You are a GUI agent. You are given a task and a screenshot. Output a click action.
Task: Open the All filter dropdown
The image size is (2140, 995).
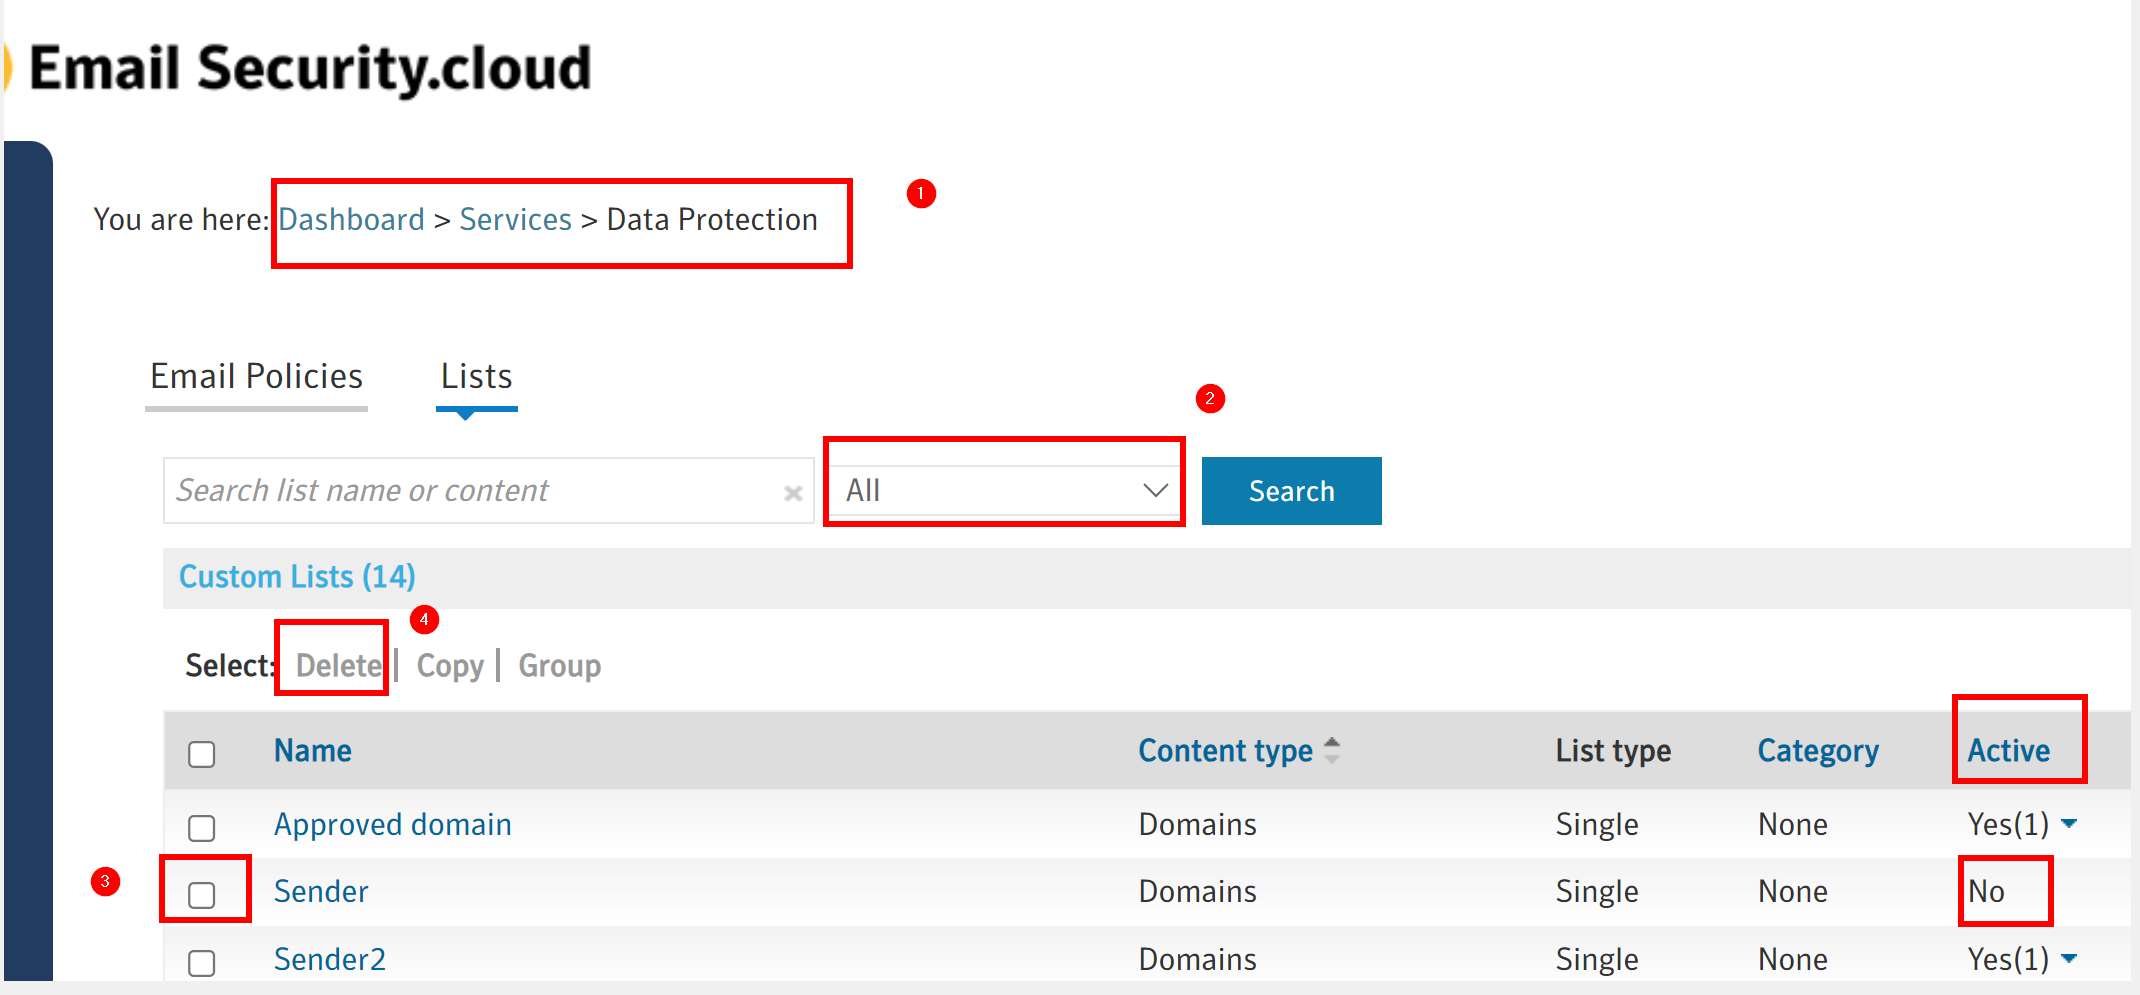coord(1004,491)
